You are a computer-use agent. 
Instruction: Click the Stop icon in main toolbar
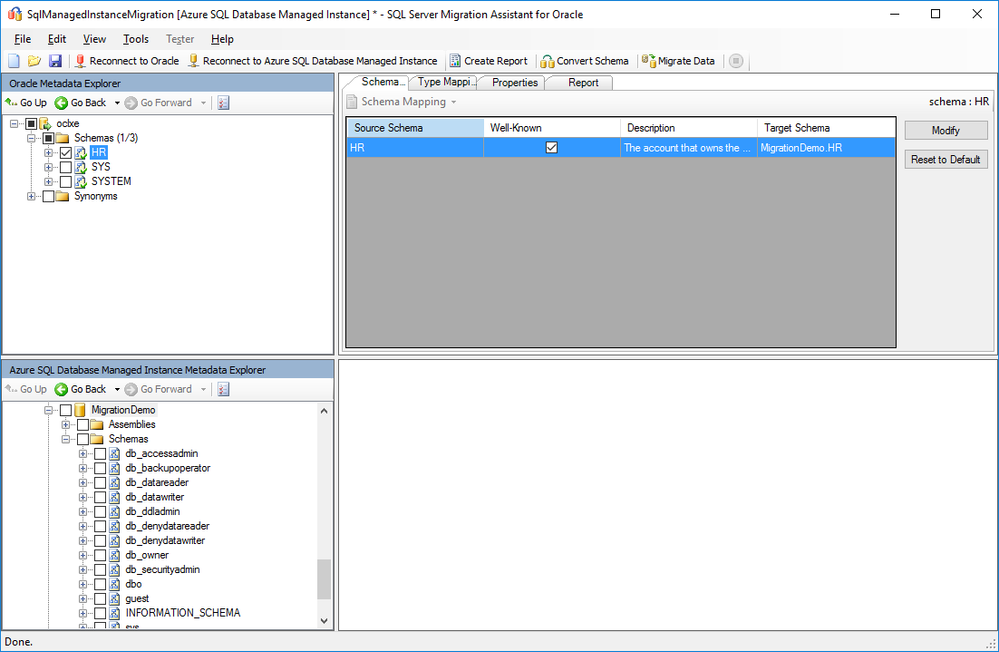tap(736, 61)
